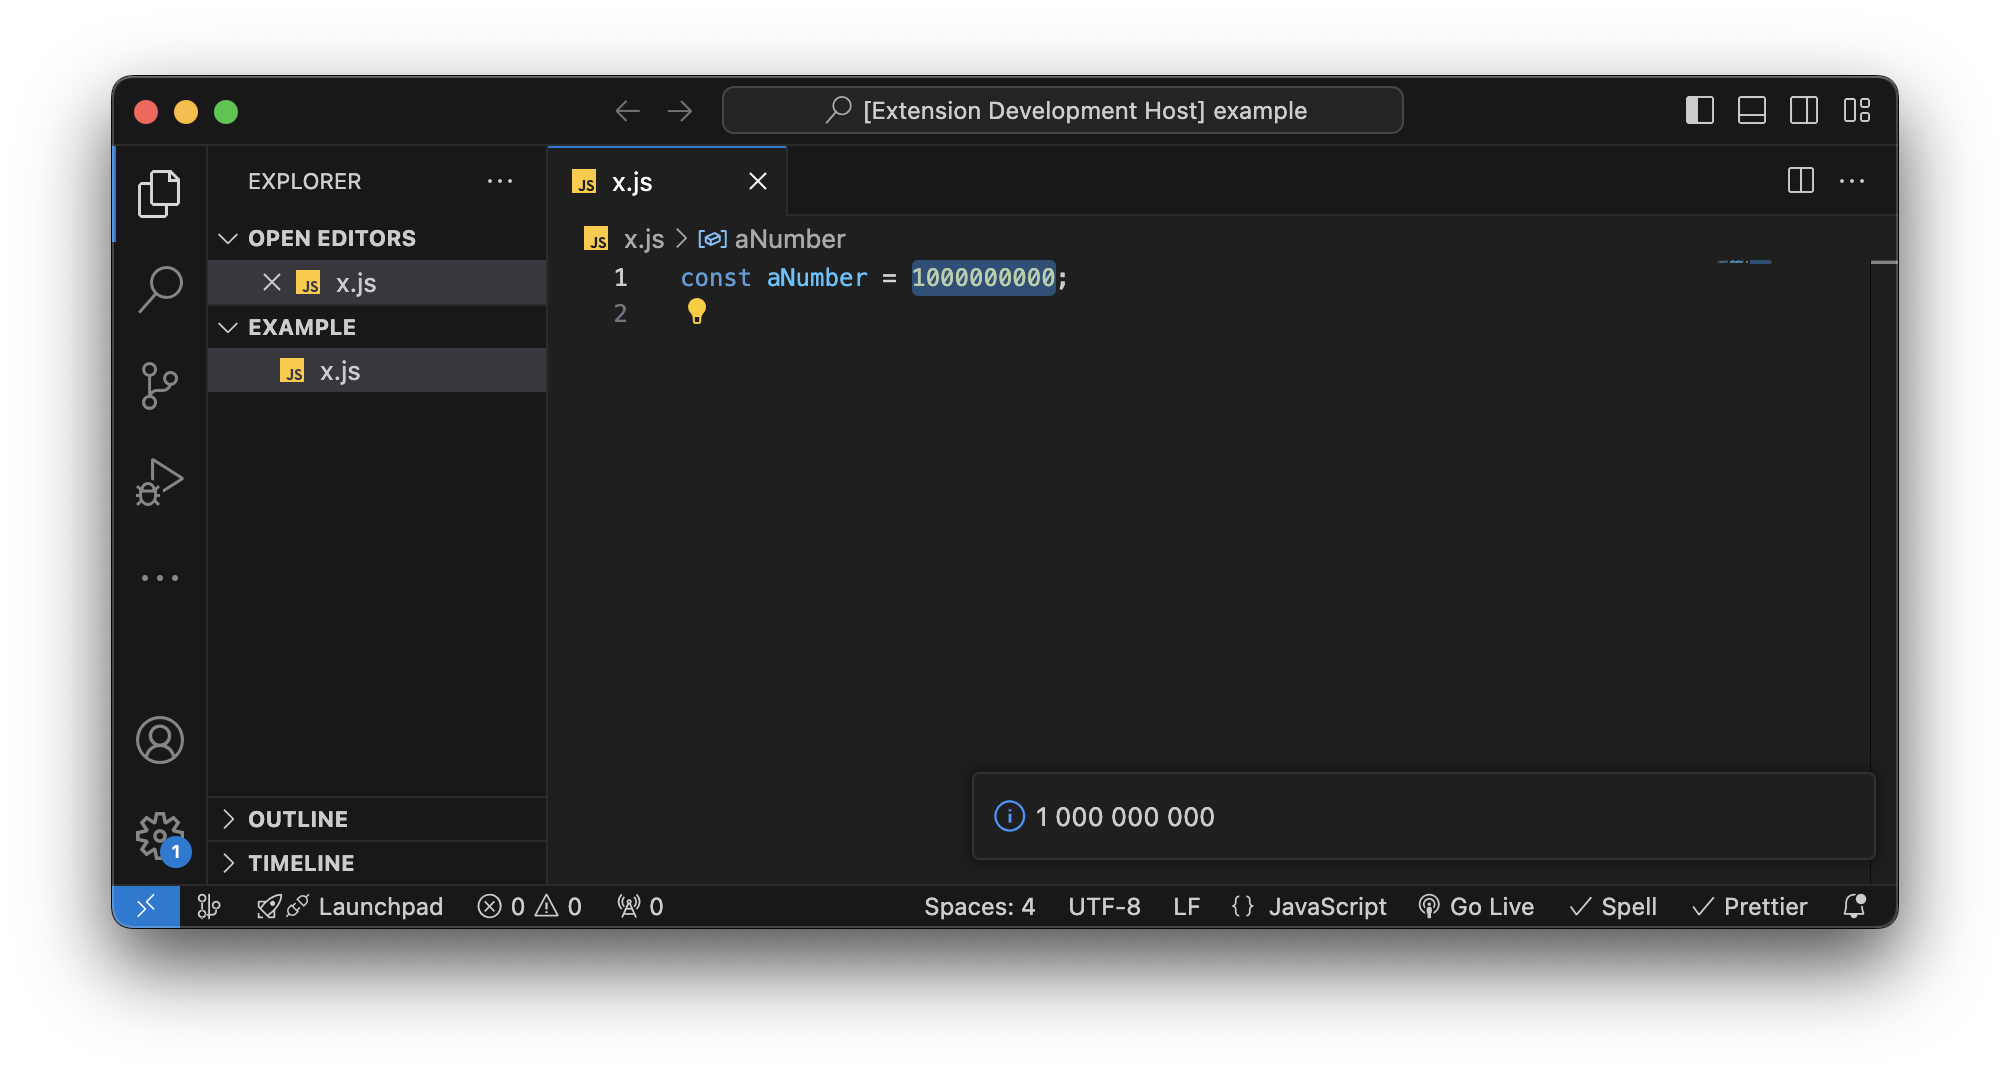The width and height of the screenshot is (2010, 1076).
Task: Open Launchpad from status bar
Action: point(350,906)
